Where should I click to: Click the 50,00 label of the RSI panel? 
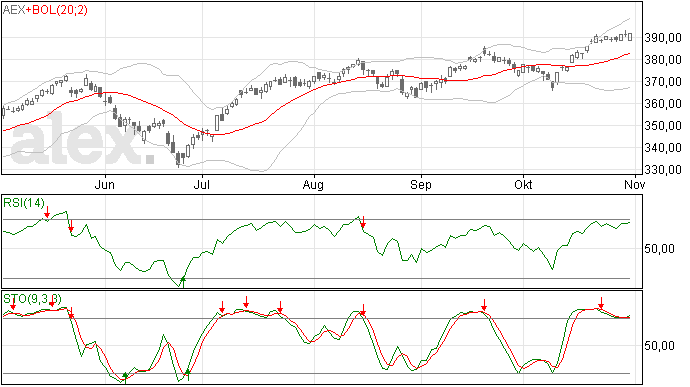tap(659, 249)
